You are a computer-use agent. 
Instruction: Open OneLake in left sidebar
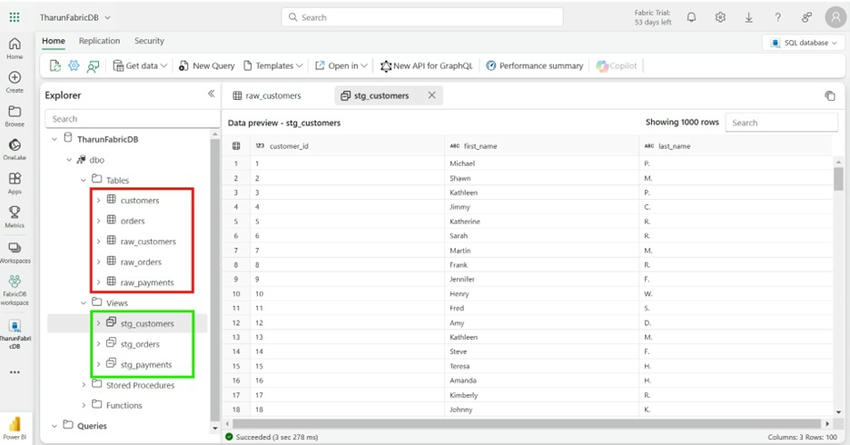pyautogui.click(x=15, y=149)
